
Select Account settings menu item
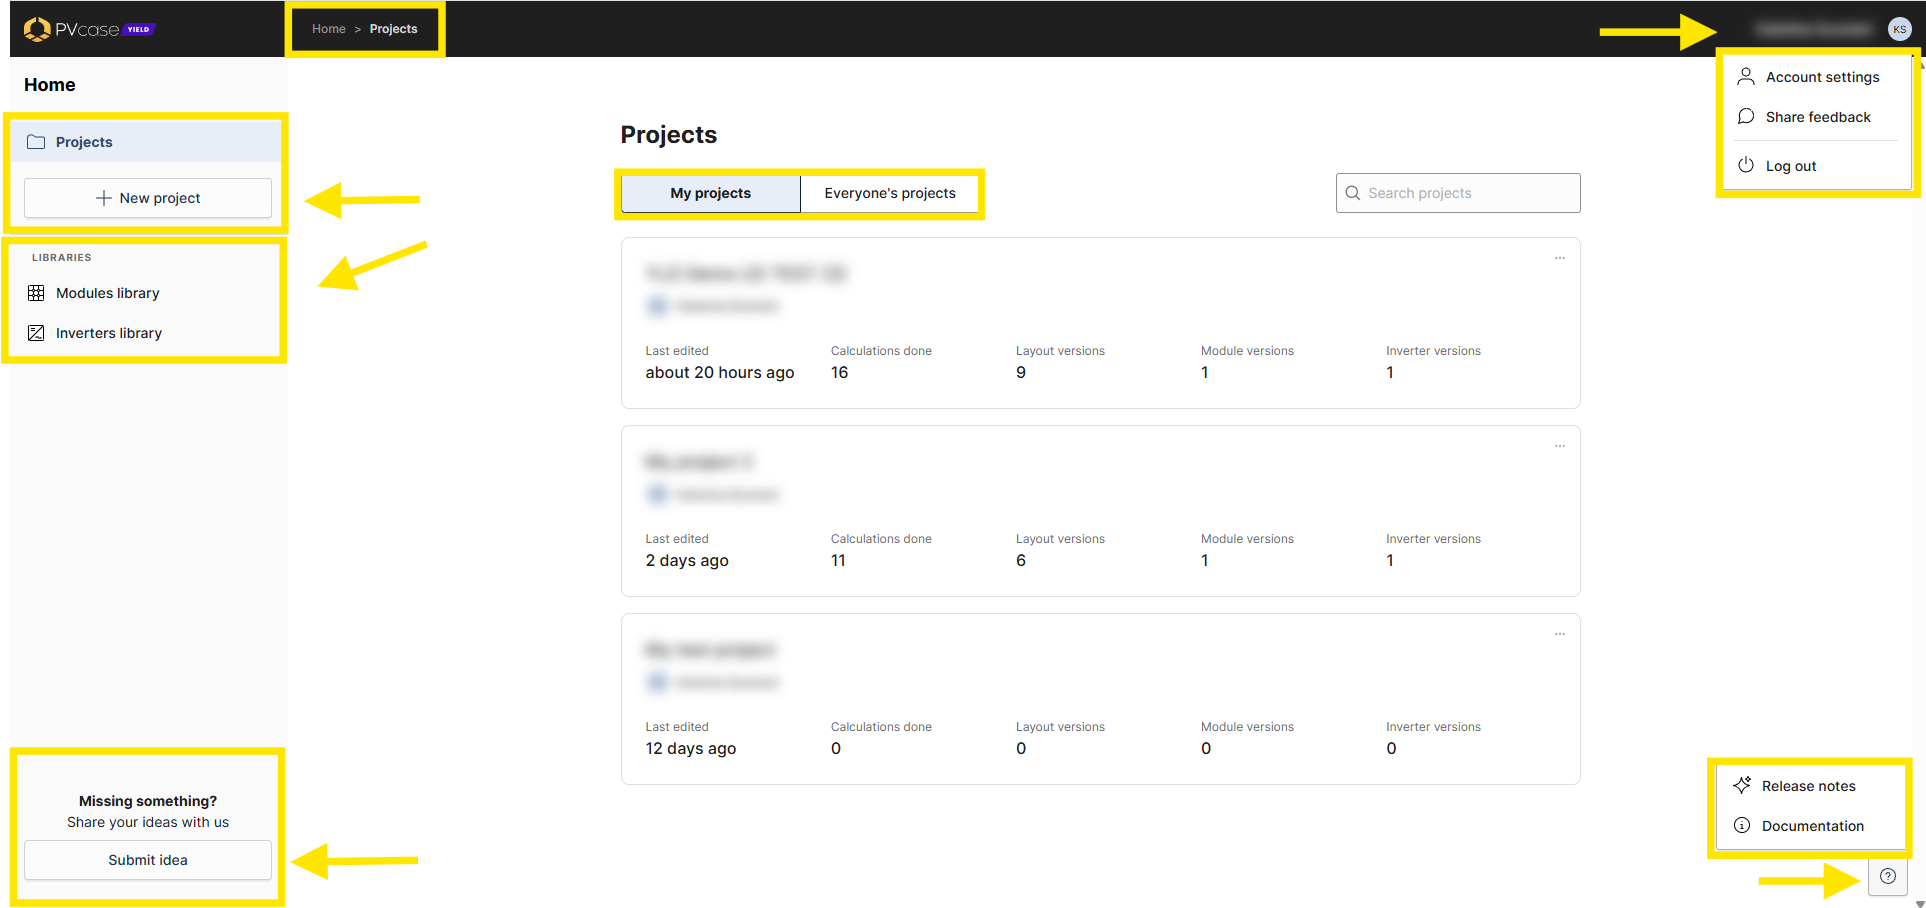tap(1815, 77)
